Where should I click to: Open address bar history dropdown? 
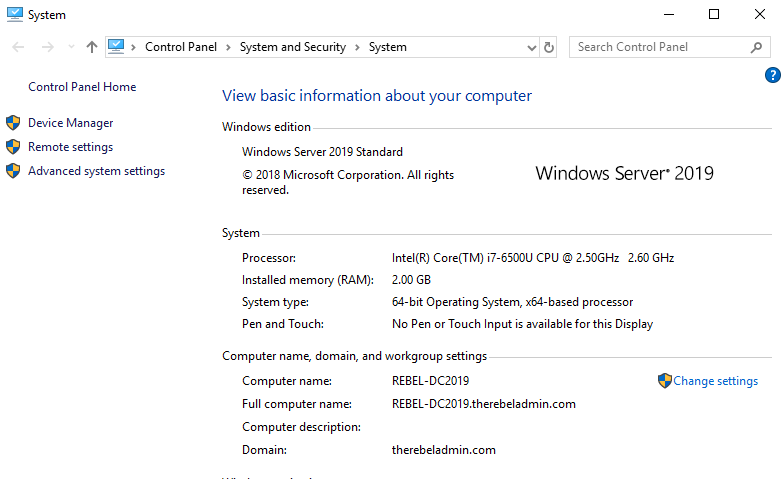[532, 47]
